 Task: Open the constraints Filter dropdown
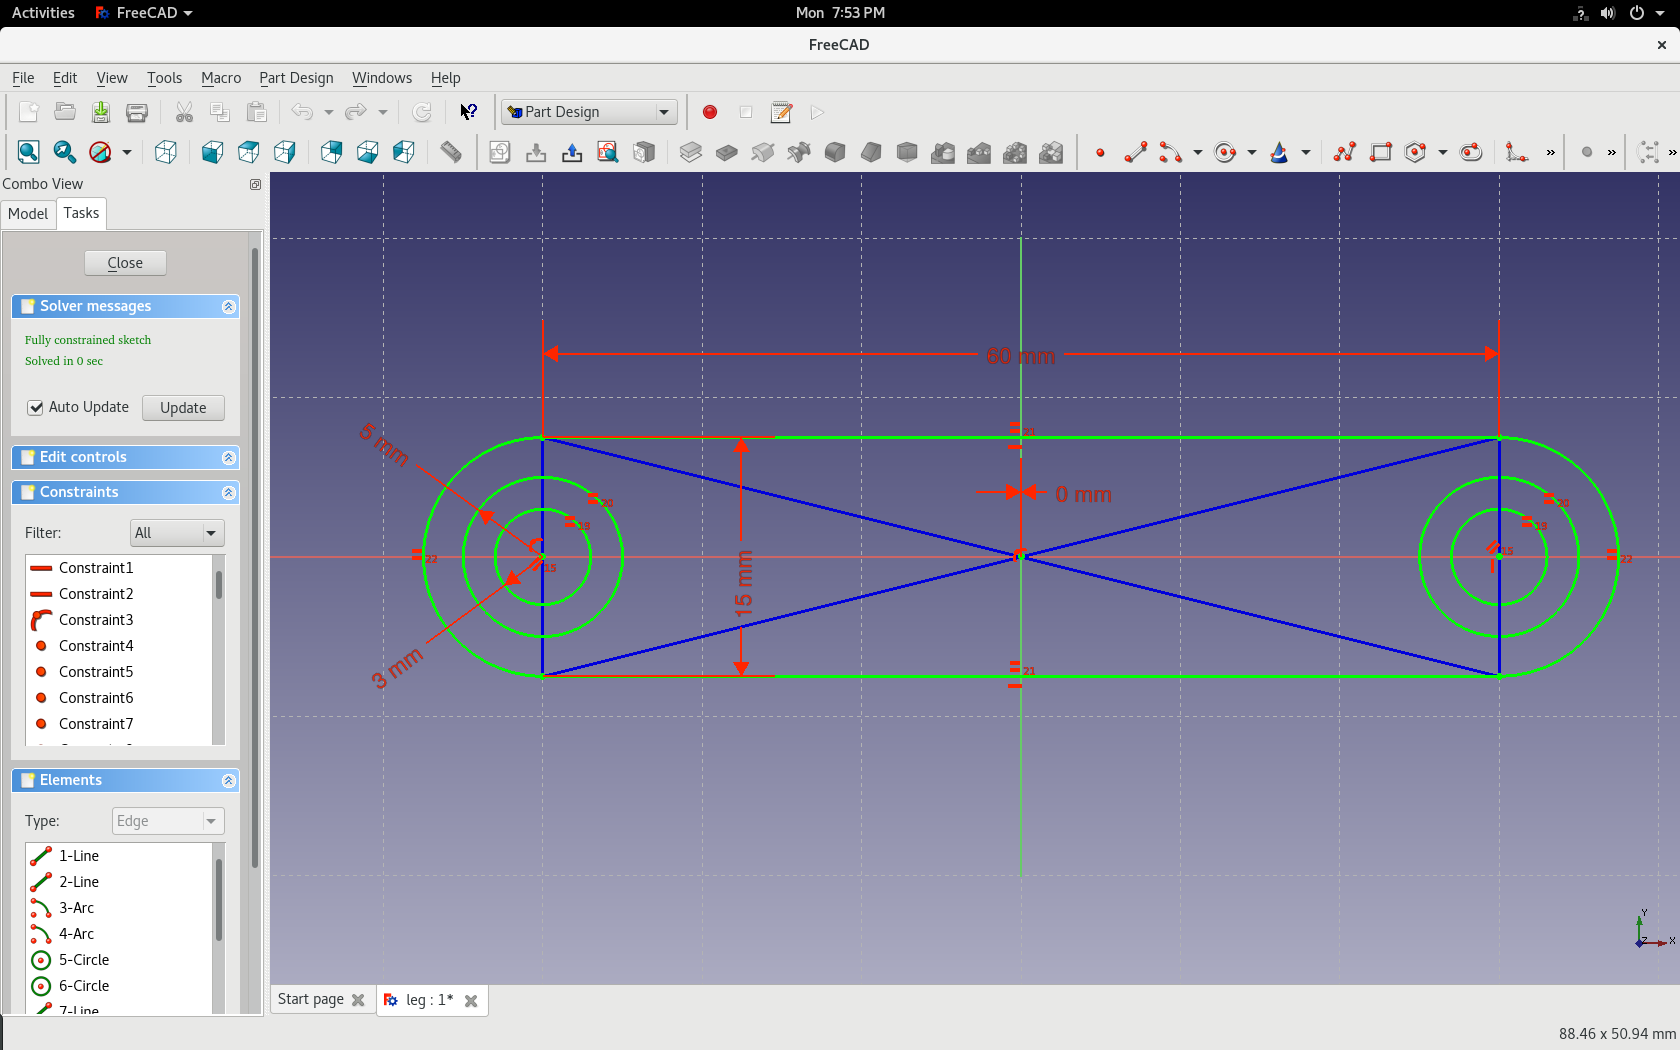point(176,533)
